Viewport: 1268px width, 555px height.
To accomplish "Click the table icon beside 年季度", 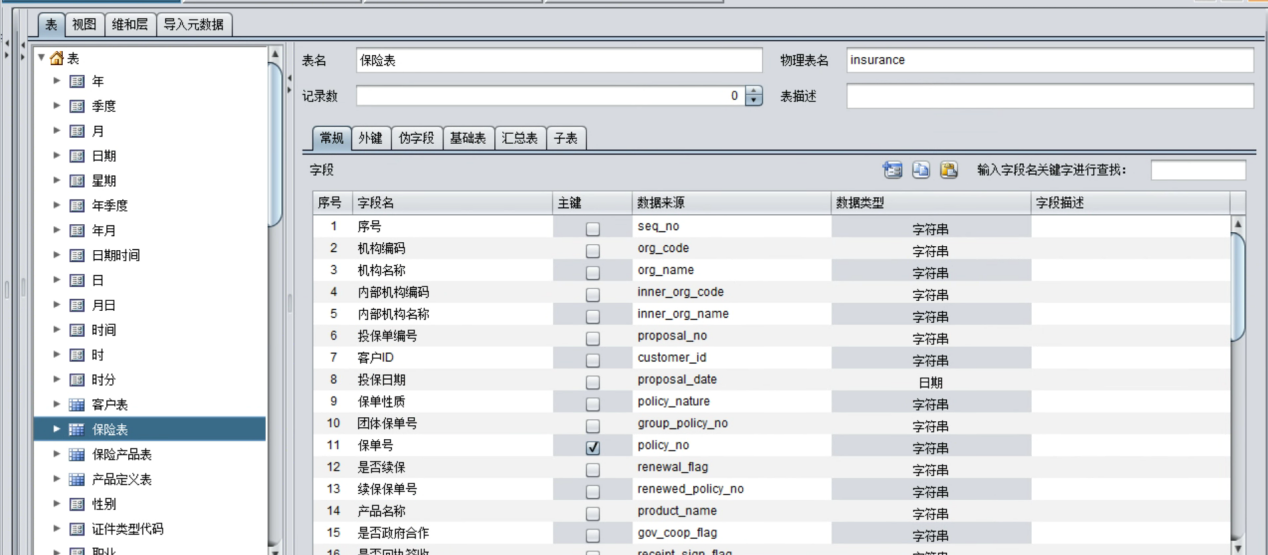I will tap(77, 206).
